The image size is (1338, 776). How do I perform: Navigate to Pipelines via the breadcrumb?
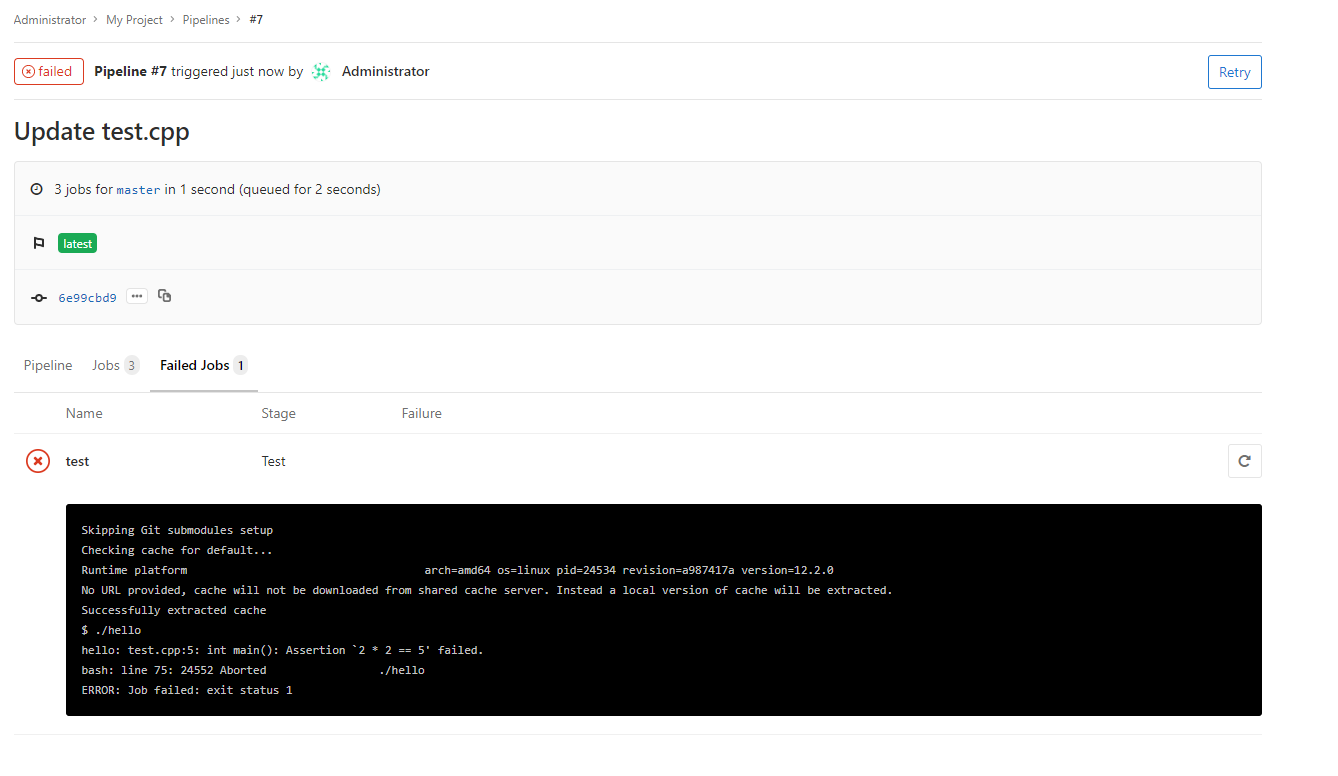point(205,19)
